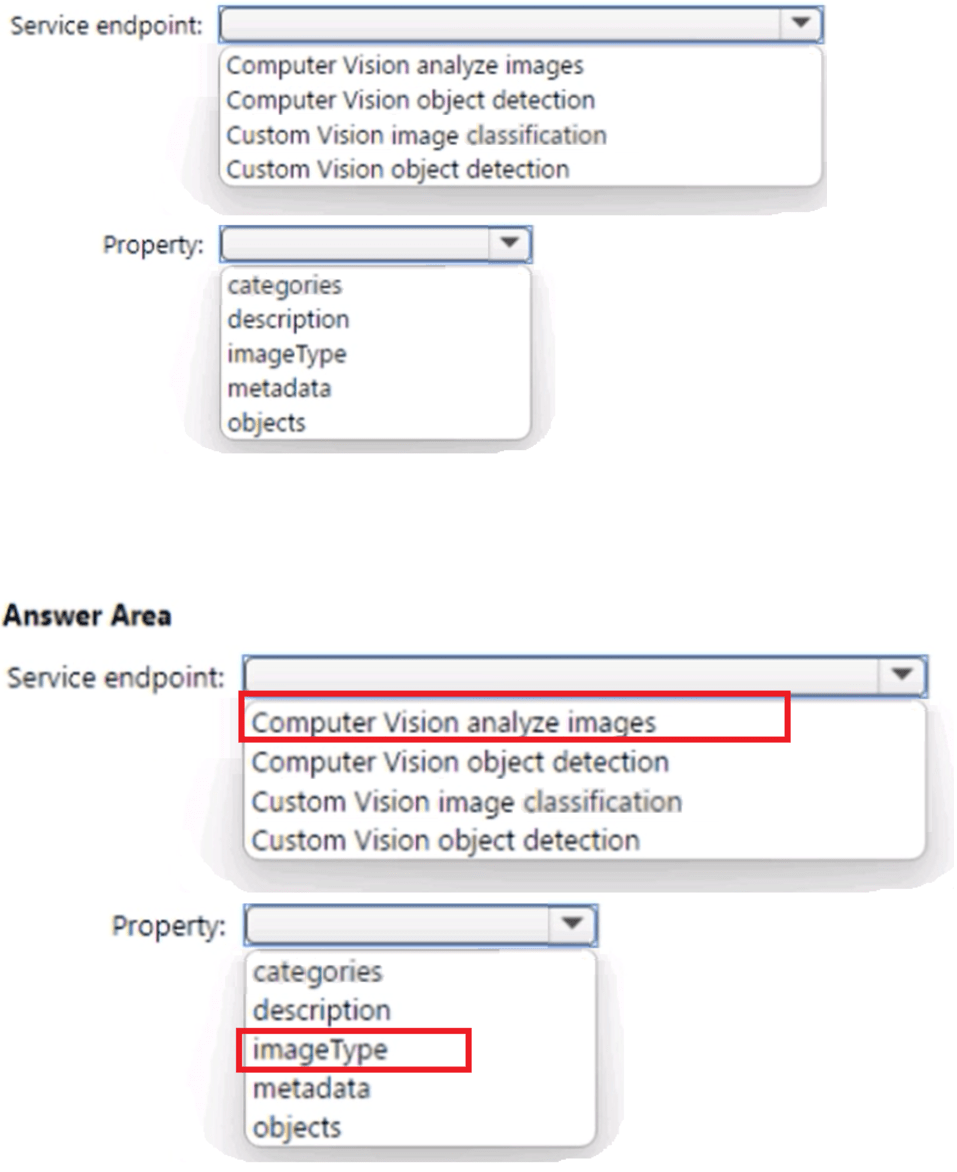Image resolution: width=957 pixels, height=1172 pixels.
Task: Click the Answer Area Service endpoint input box
Action: click(562, 677)
